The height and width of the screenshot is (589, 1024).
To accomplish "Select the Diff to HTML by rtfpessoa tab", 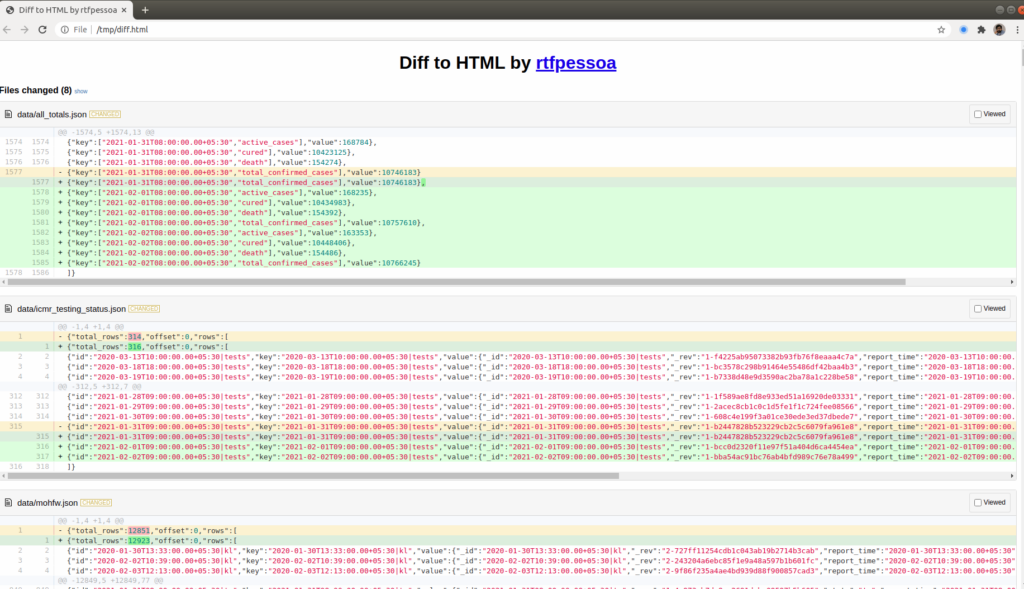I will coord(67,10).
